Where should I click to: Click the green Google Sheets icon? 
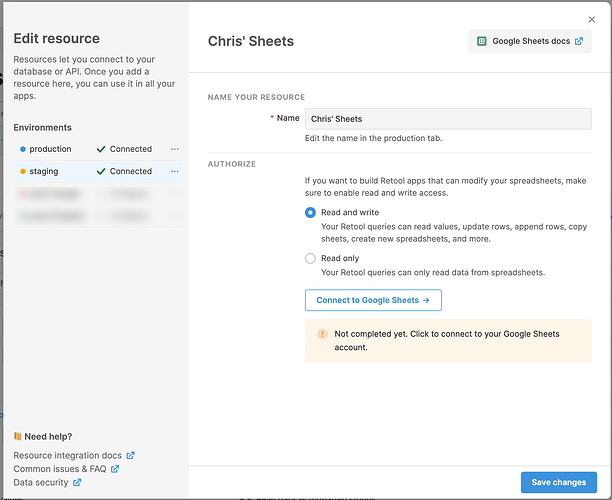click(x=482, y=41)
